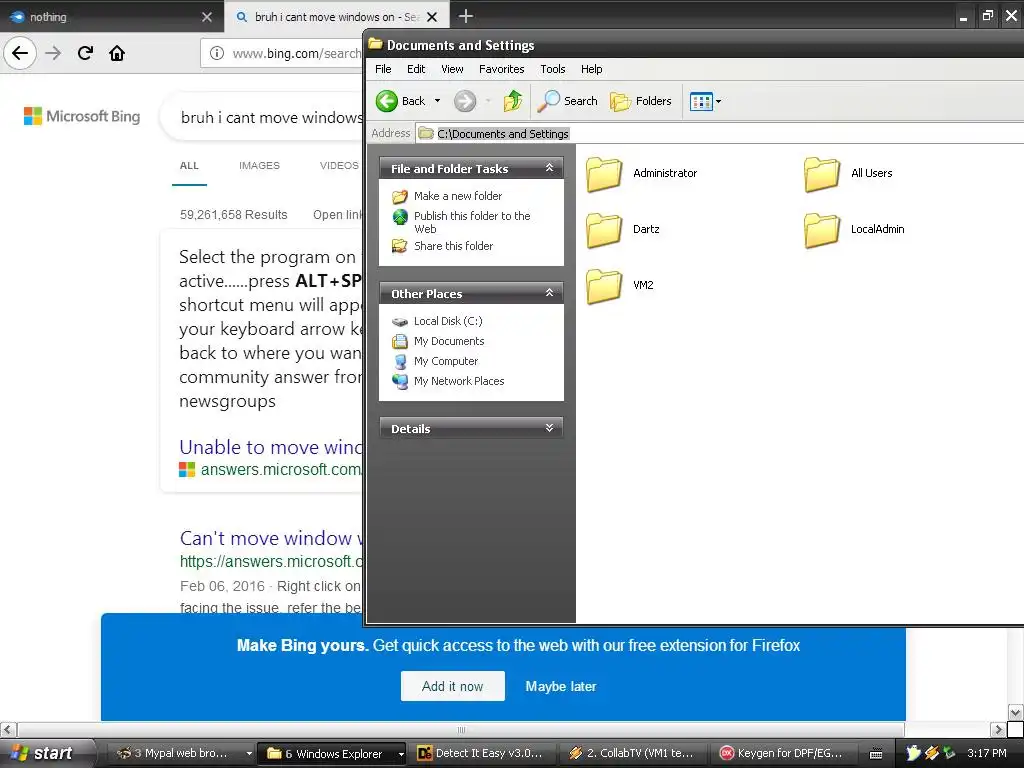Switch to CollabTV taskbar item
The width and height of the screenshot is (1024, 768).
point(634,754)
